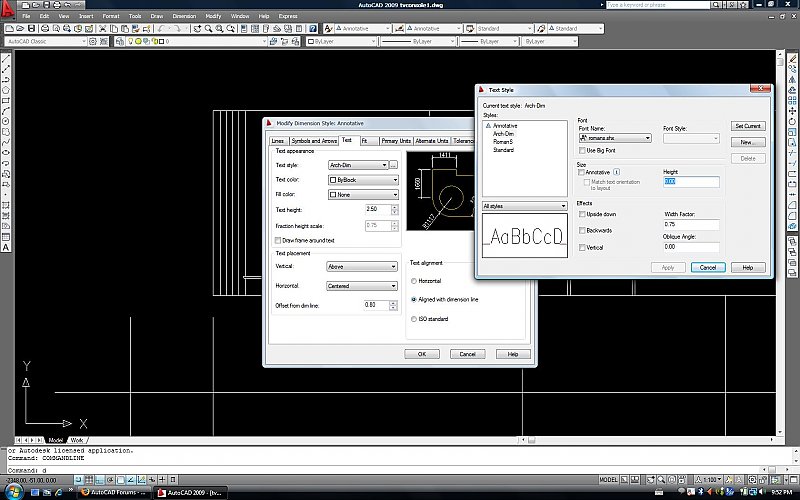800x500 pixels.
Task: Click the Pan Realtime icon
Action: pos(197,29)
